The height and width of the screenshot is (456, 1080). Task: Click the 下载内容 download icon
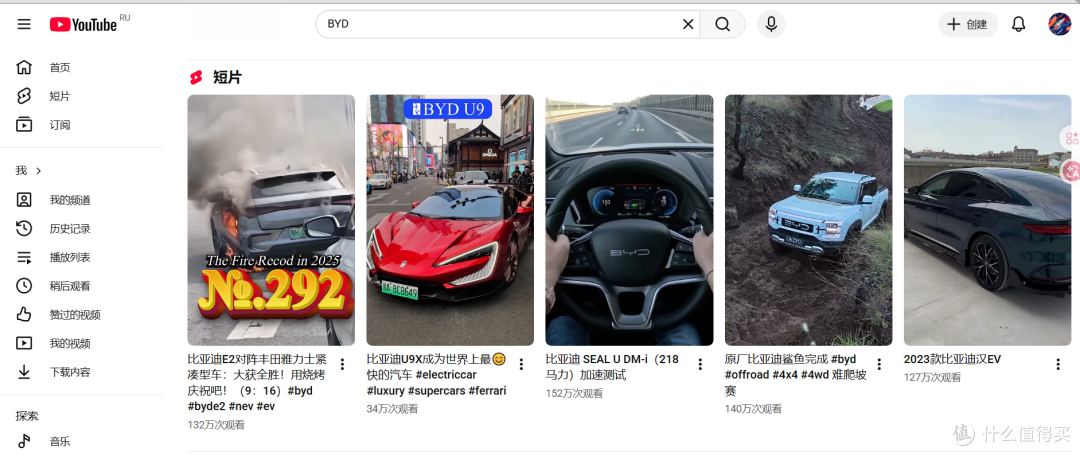pyautogui.click(x=24, y=372)
